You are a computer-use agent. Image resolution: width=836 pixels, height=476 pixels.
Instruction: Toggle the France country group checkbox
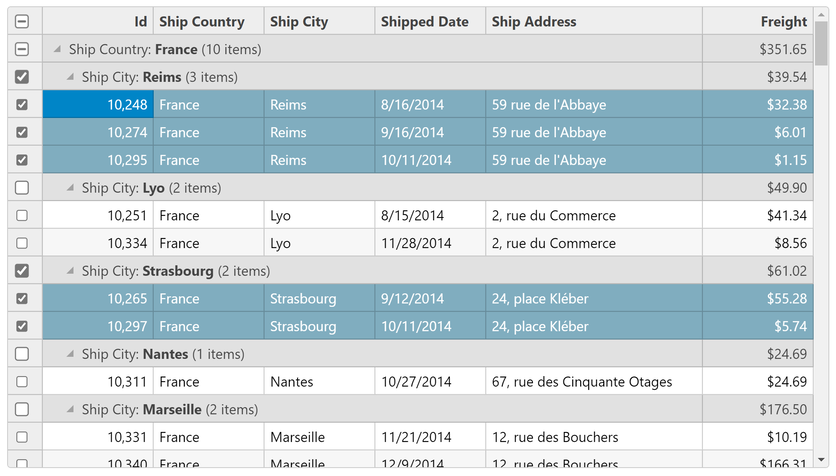[22, 49]
